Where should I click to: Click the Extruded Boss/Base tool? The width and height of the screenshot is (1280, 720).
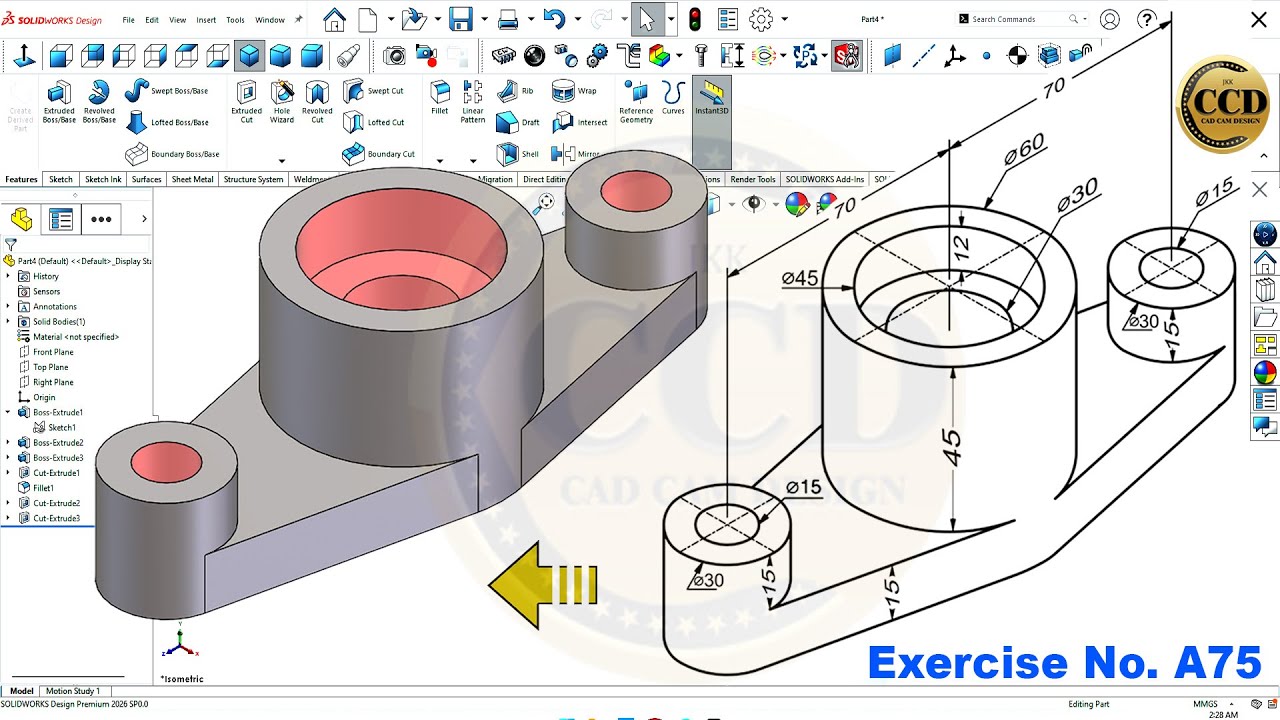tap(59, 102)
